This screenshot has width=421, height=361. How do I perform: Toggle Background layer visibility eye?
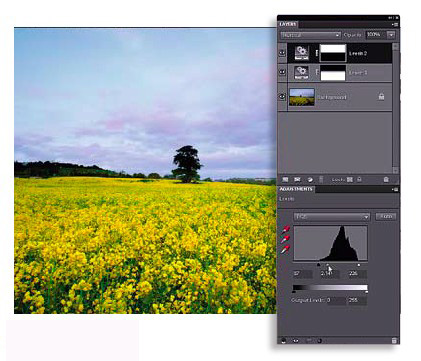click(282, 97)
